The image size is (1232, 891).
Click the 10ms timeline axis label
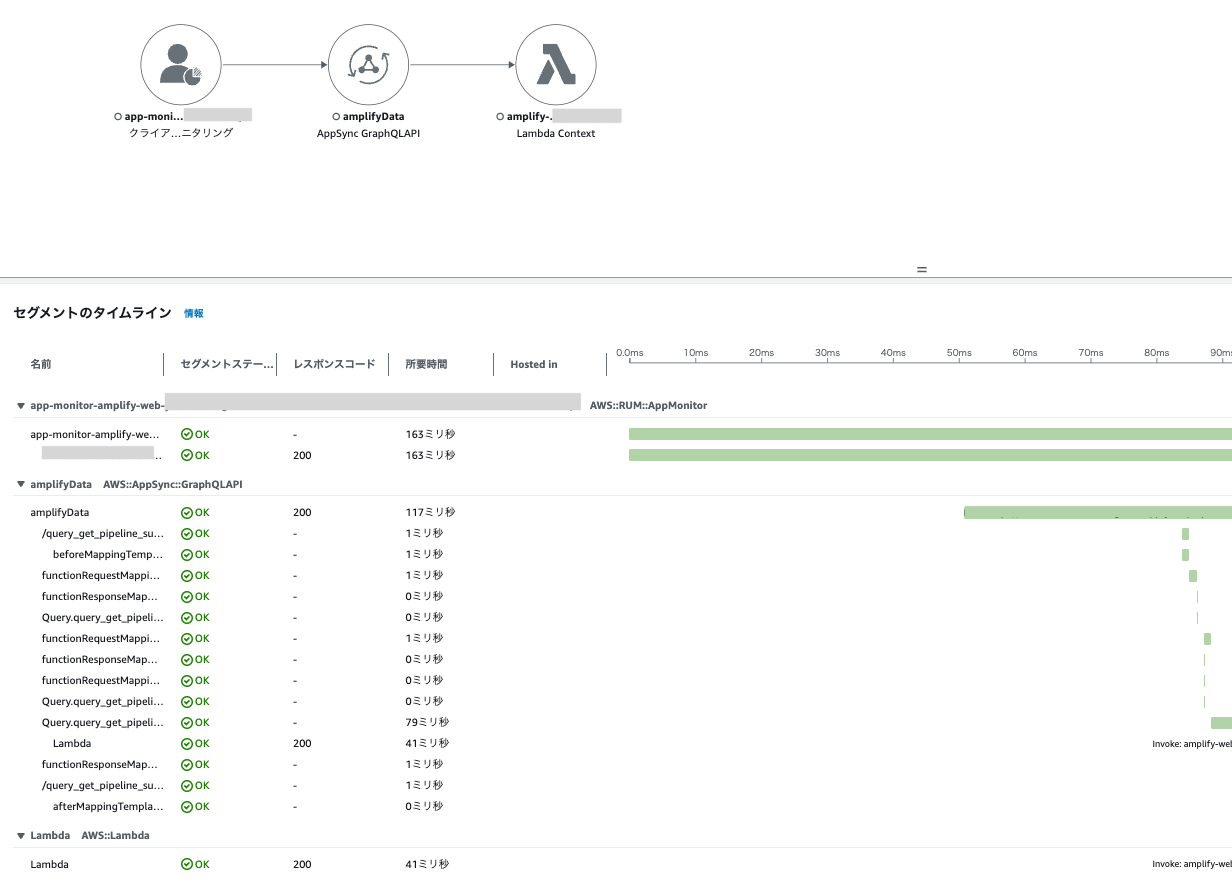(696, 353)
